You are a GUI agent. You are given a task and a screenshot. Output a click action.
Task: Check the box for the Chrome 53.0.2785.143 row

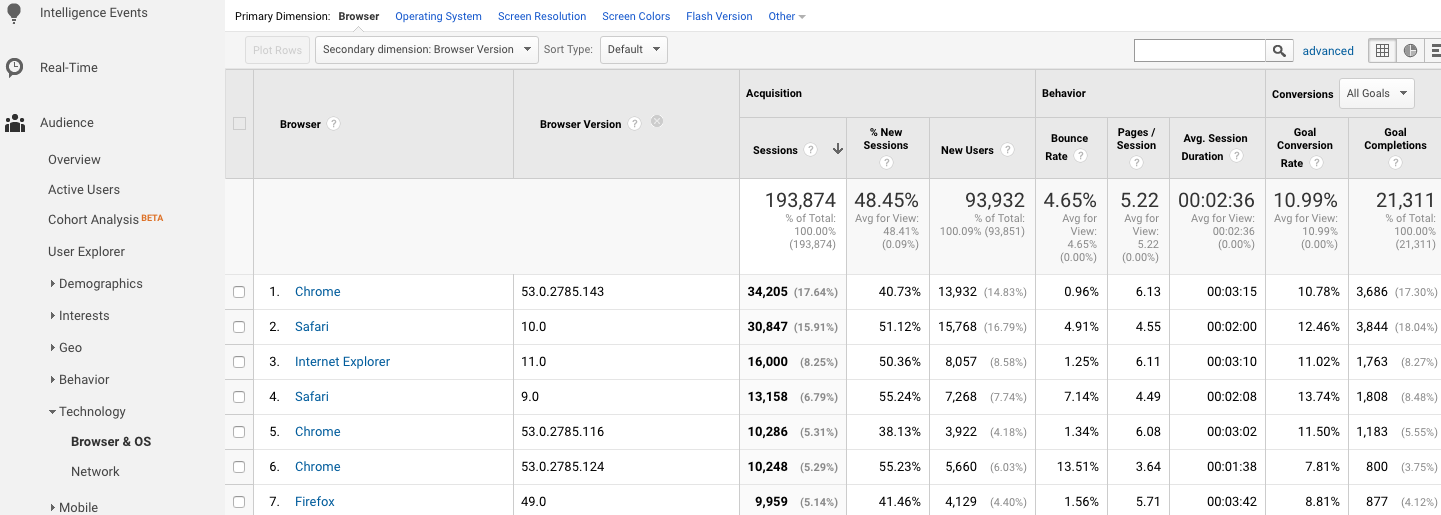(x=239, y=292)
